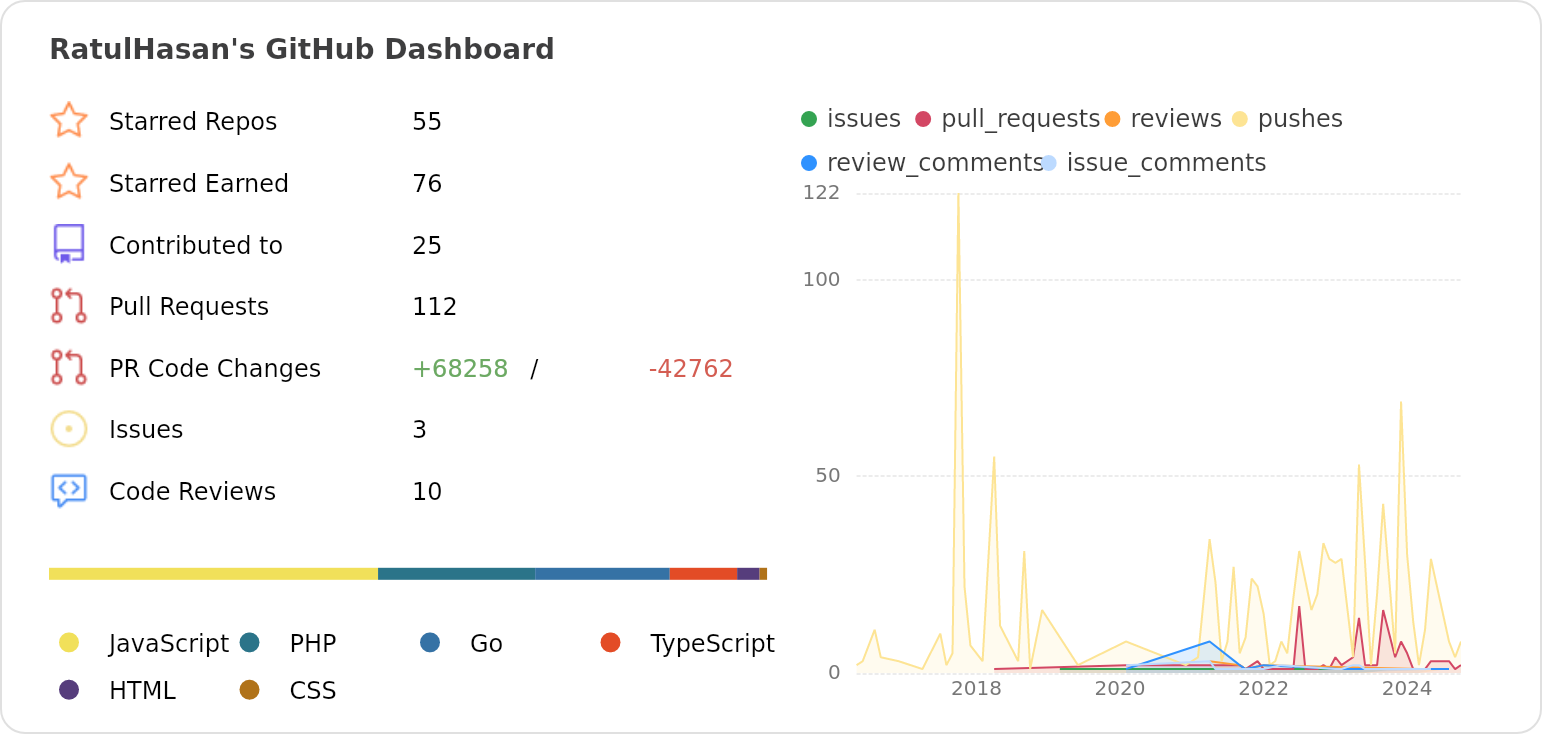Click the Pull Requests icon
1542x734 pixels.
69,306
